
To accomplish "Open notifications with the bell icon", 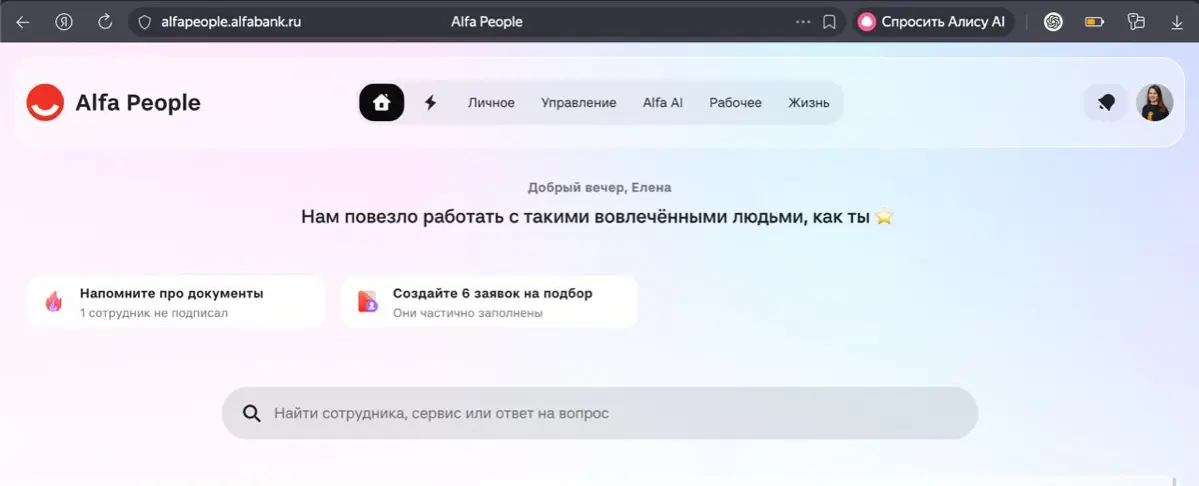I will (x=1106, y=102).
